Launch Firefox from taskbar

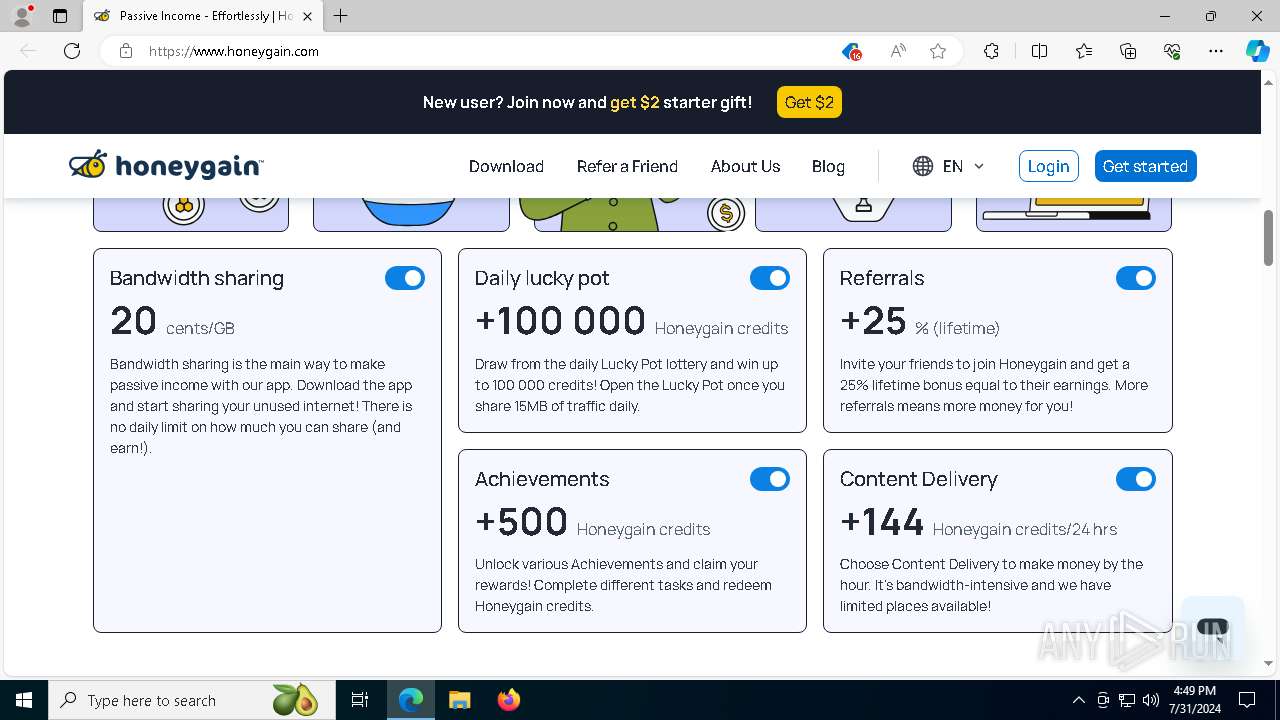pyautogui.click(x=508, y=700)
